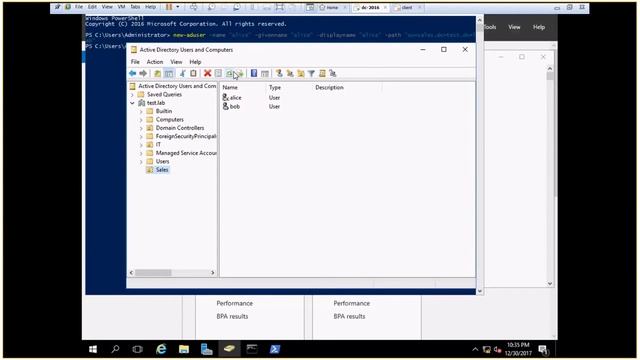Viewport: 640px width, 360px height.
Task: Collapse the test.lab domain node
Action: tap(132, 103)
